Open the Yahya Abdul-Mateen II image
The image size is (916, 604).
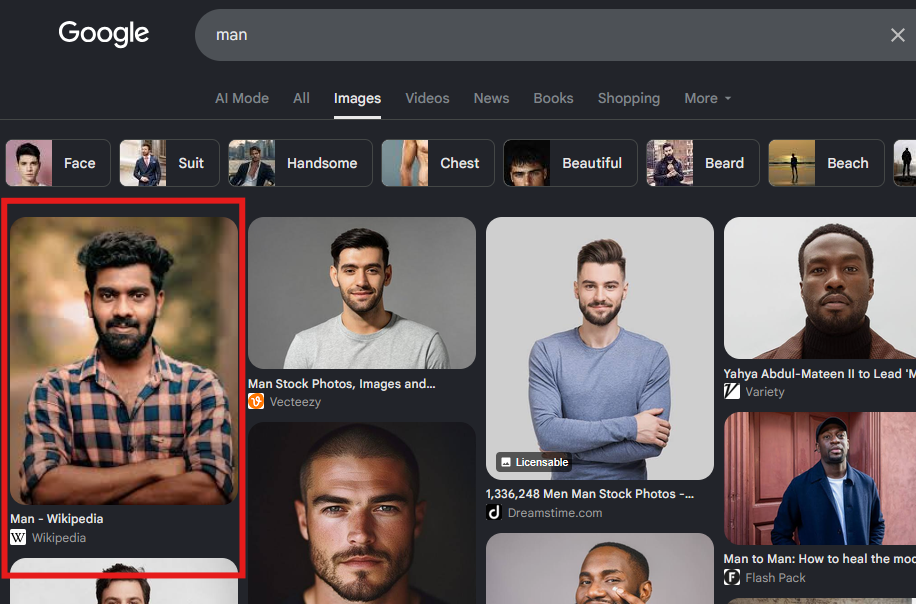[820, 288]
